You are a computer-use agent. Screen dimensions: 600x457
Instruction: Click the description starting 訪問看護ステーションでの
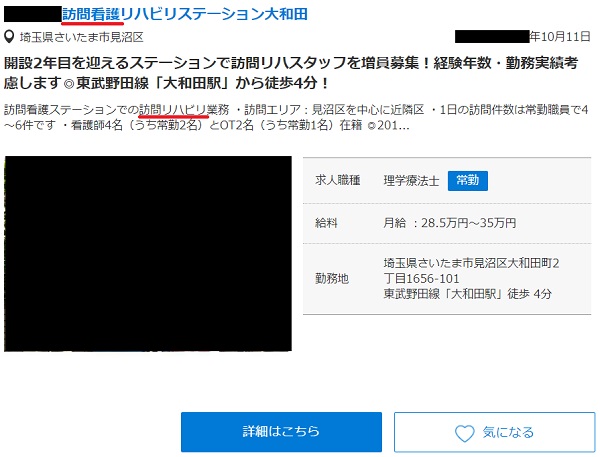pos(296,118)
